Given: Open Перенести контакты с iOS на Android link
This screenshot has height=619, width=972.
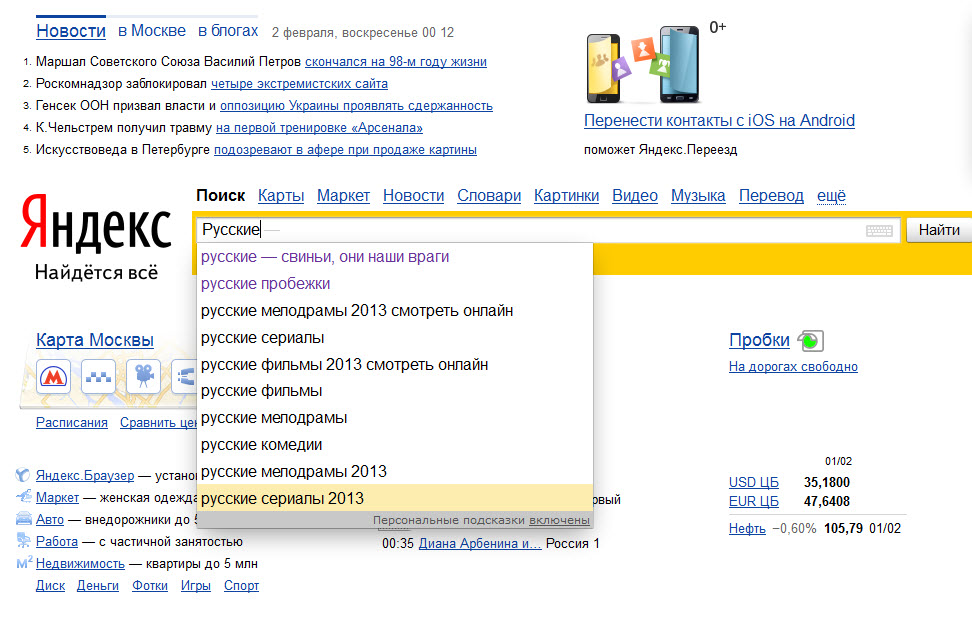Looking at the screenshot, I should click(719, 120).
